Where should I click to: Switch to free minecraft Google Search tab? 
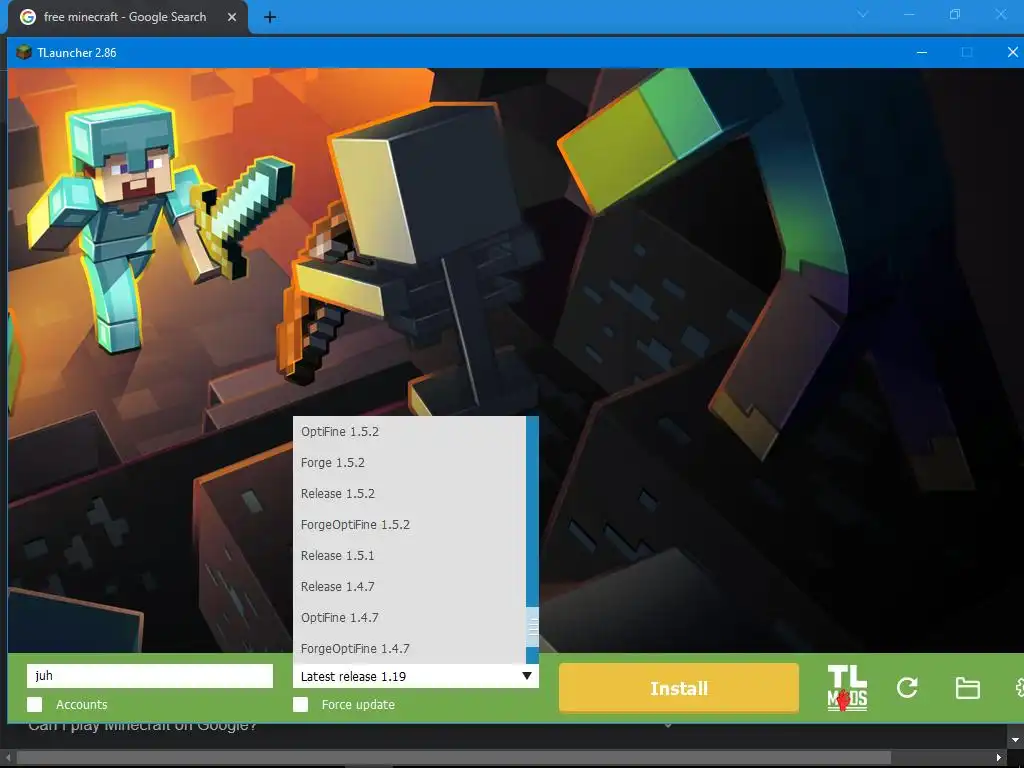[127, 18]
